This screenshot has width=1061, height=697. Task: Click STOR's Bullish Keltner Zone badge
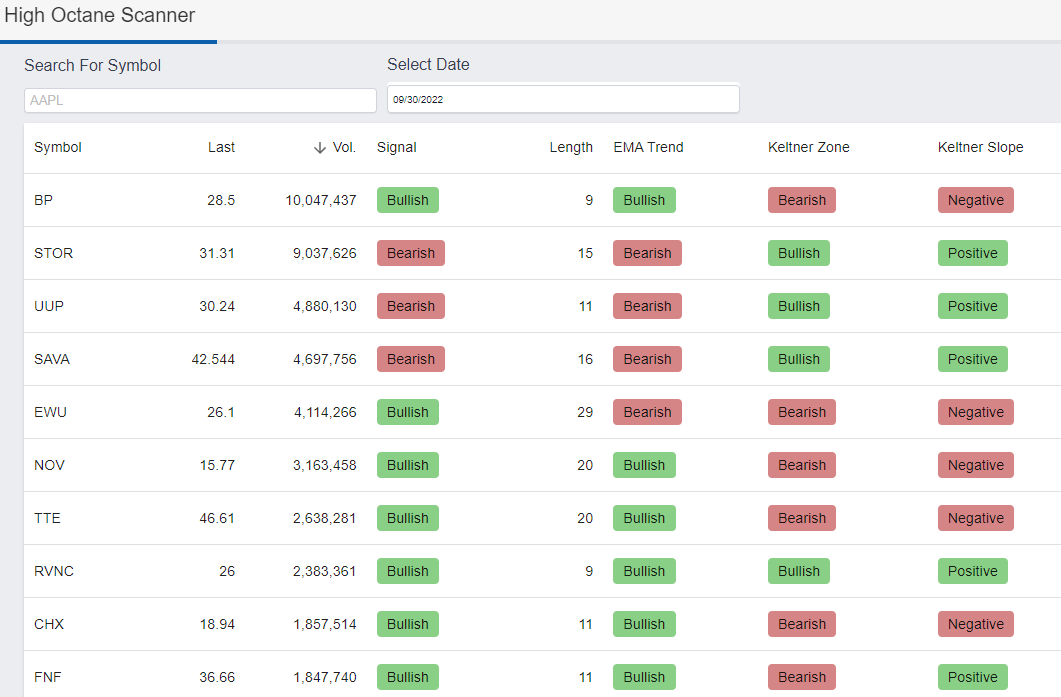[798, 253]
